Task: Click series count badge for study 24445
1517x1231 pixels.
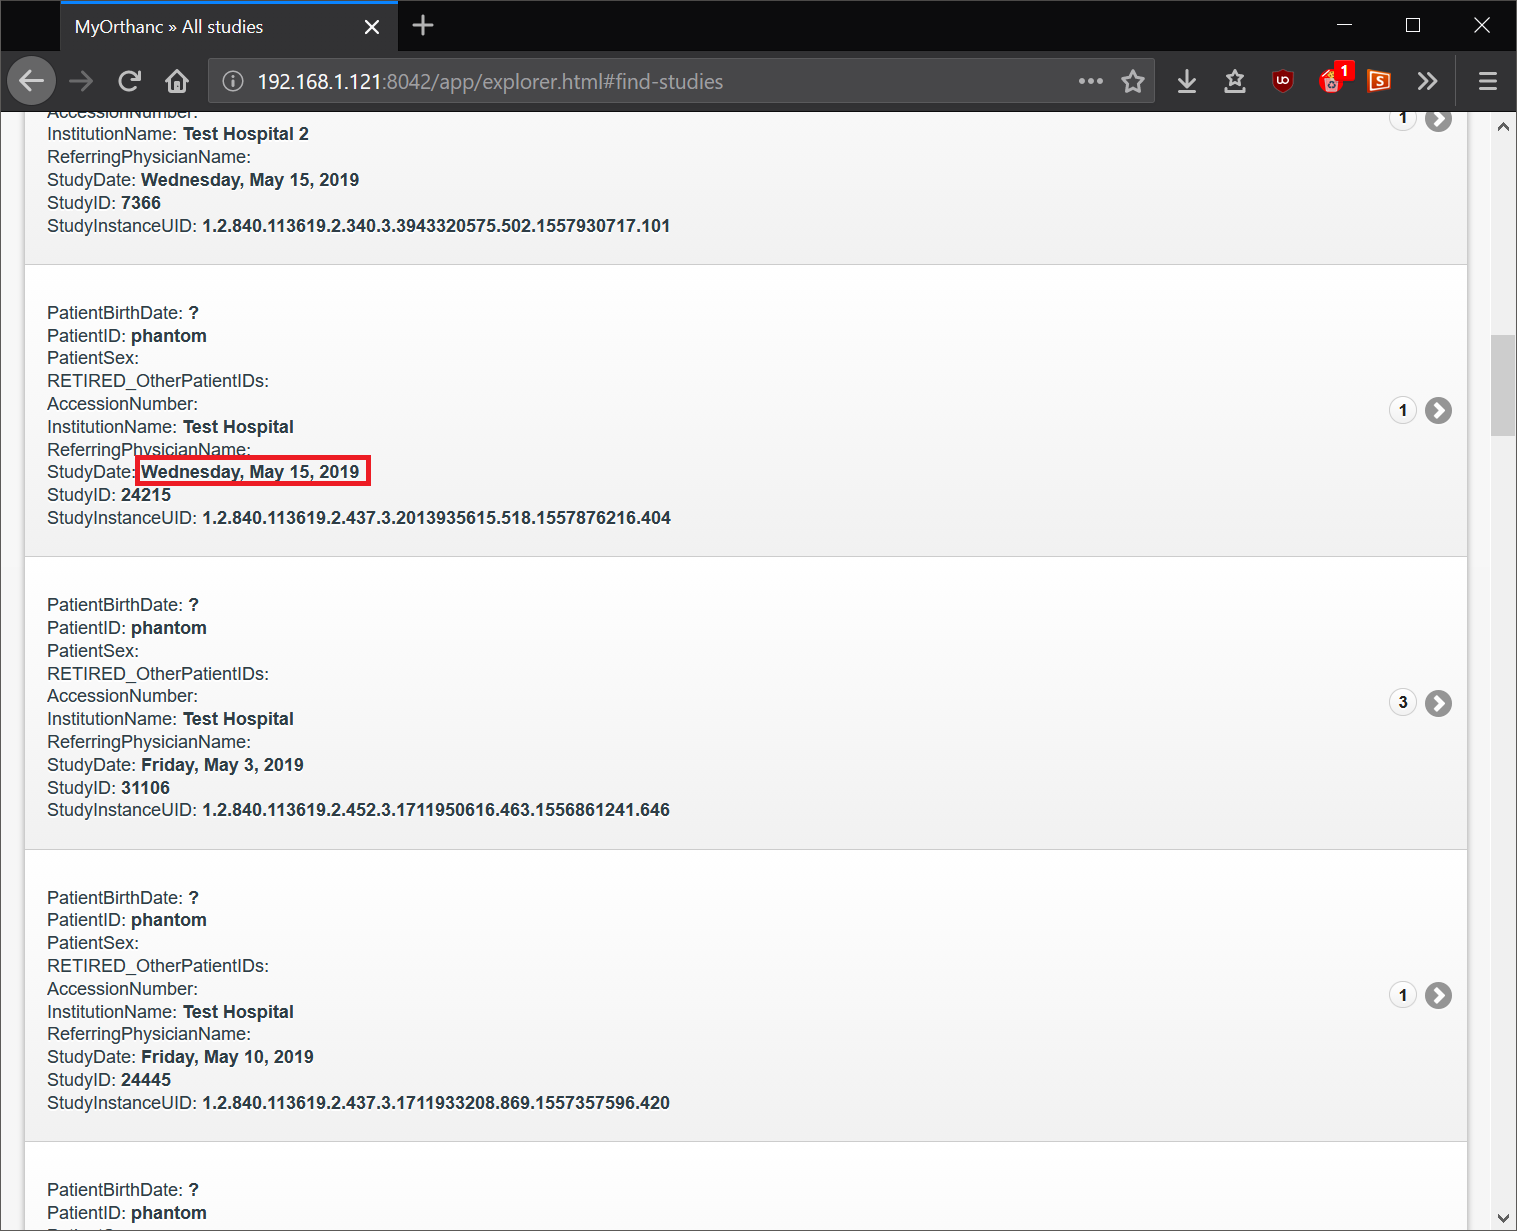Action: pos(1403,995)
